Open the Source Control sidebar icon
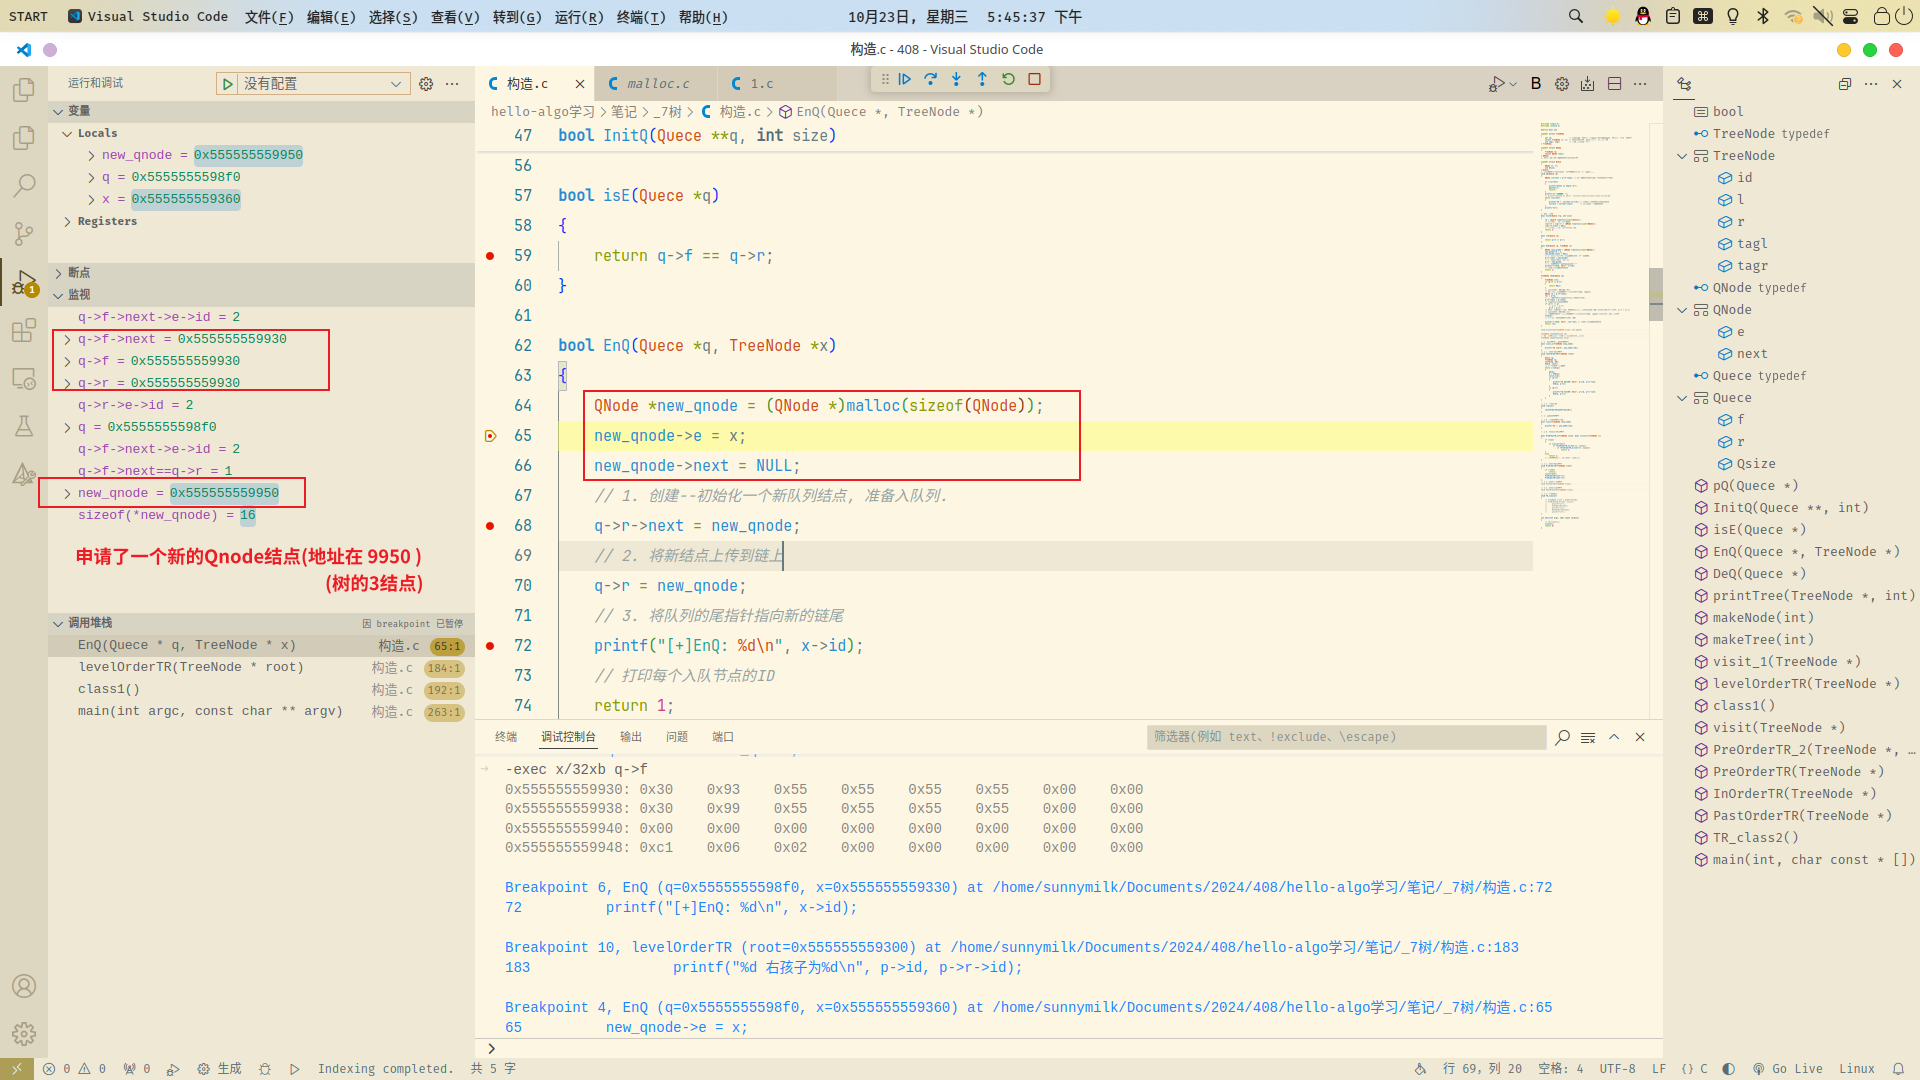Image resolution: width=1920 pixels, height=1080 pixels. tap(24, 234)
